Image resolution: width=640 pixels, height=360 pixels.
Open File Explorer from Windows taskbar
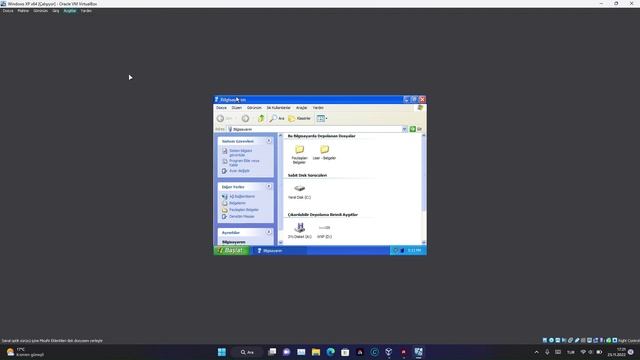316,352
